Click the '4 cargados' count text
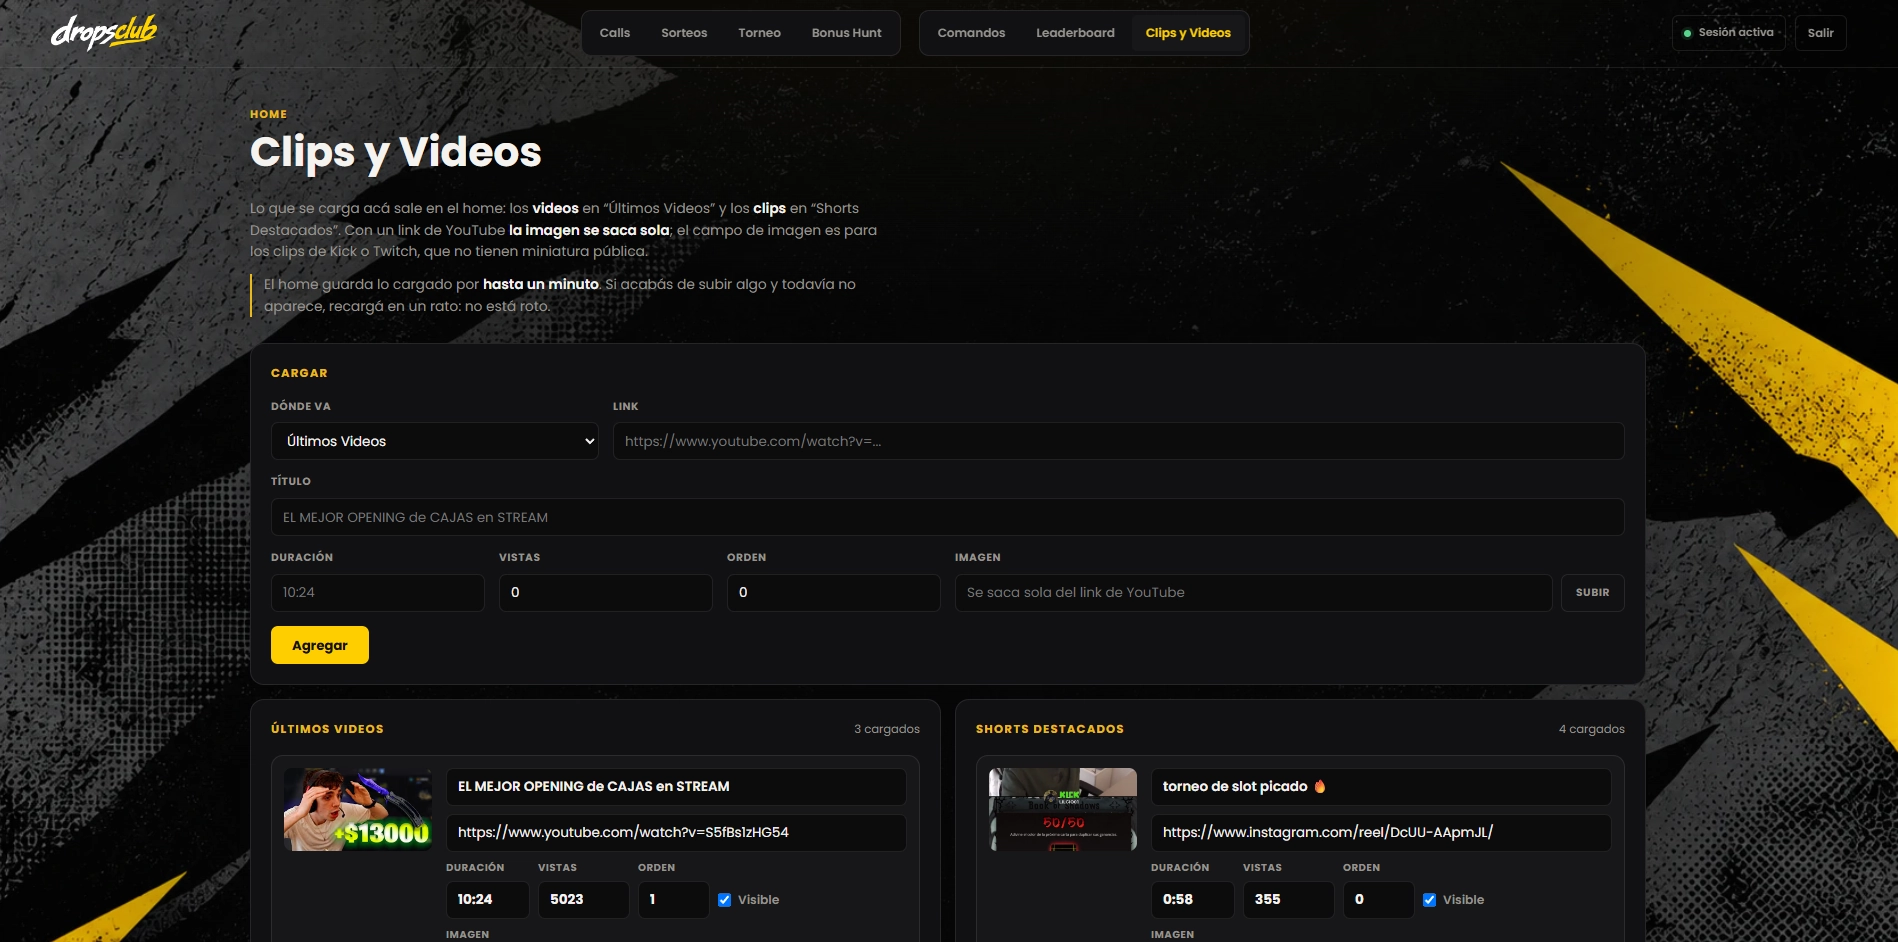This screenshot has height=942, width=1898. [x=1592, y=729]
